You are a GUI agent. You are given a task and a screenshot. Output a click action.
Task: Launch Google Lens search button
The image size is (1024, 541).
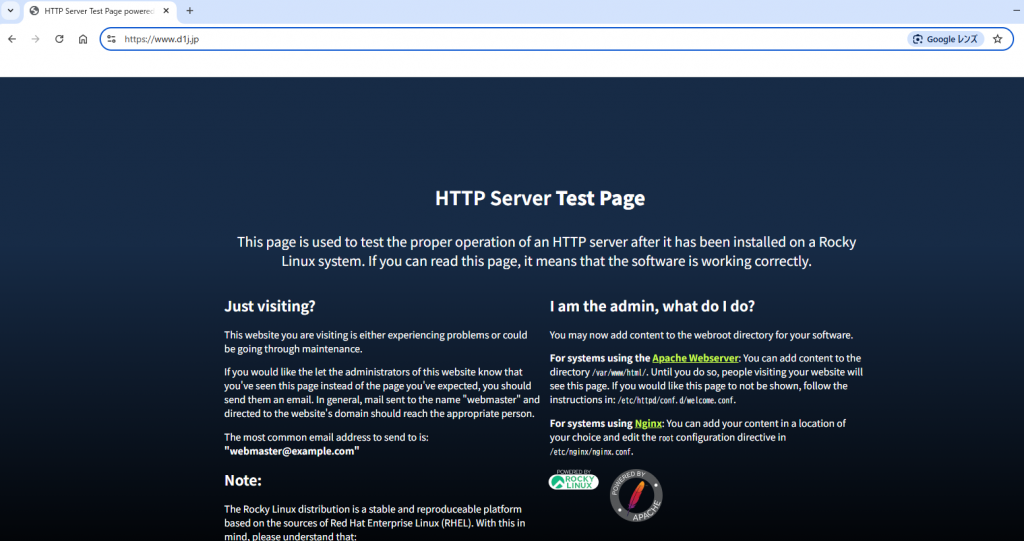click(945, 39)
